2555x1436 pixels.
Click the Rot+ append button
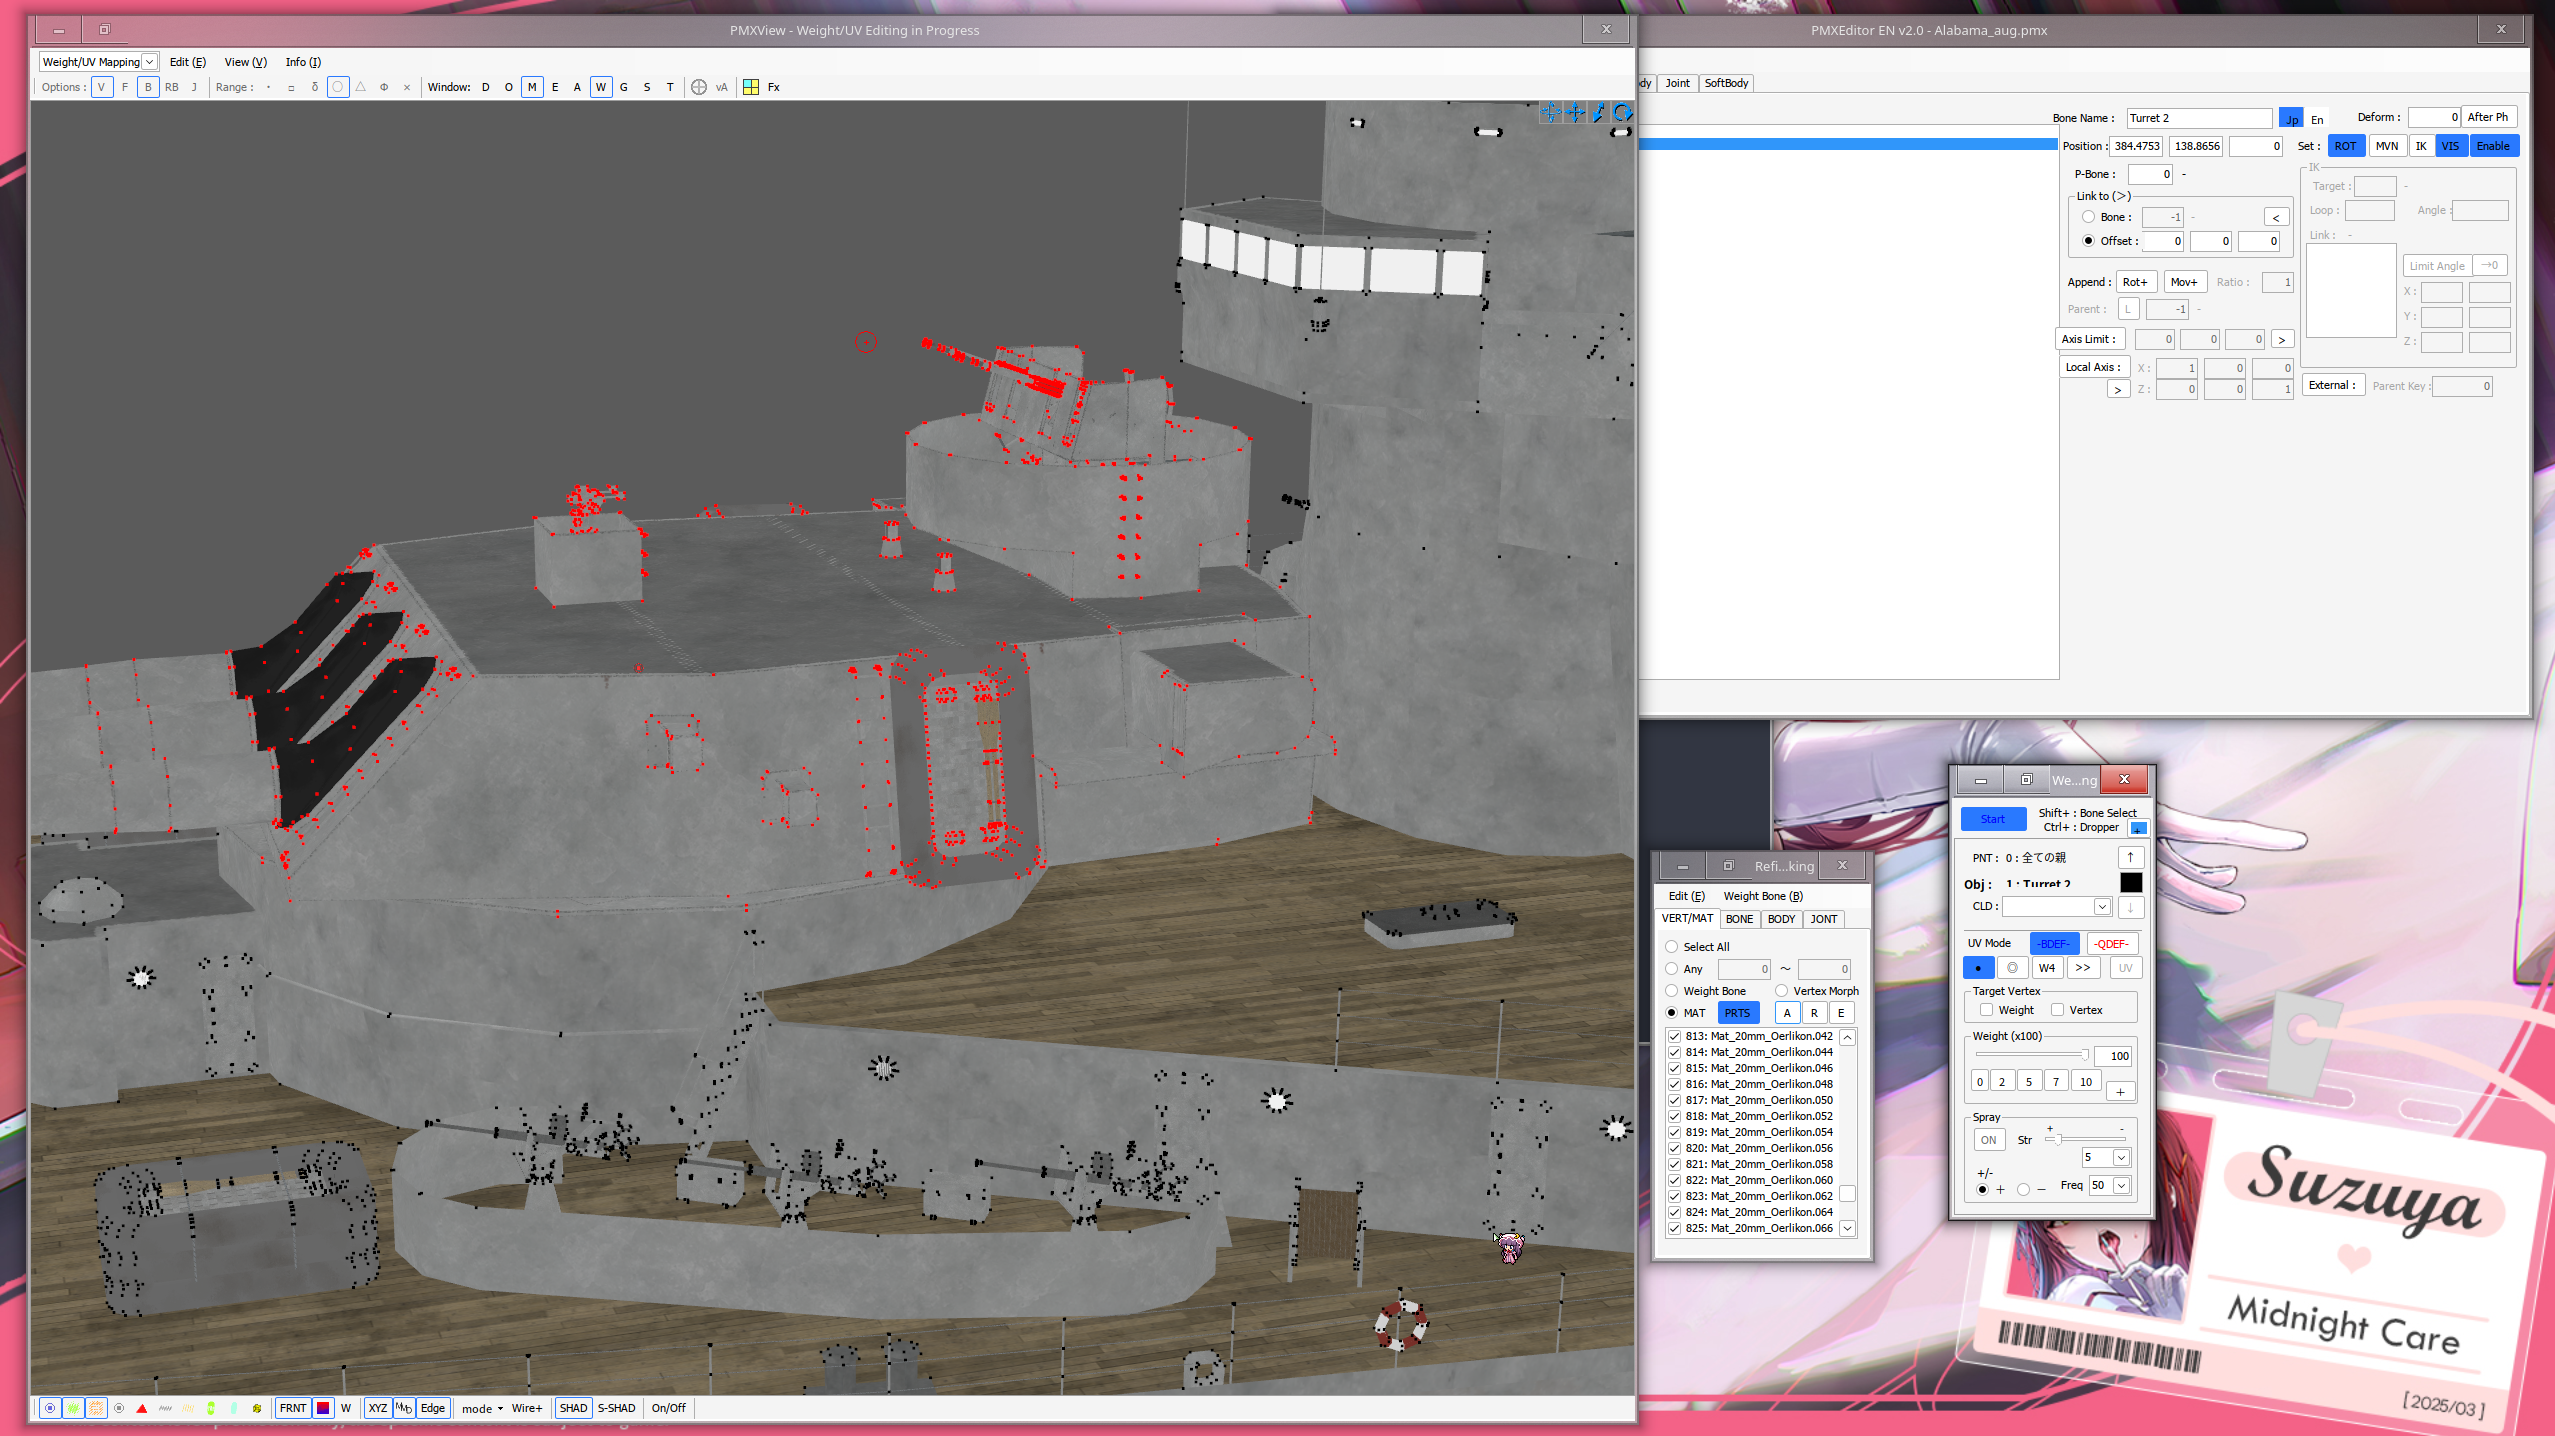pyautogui.click(x=2135, y=282)
